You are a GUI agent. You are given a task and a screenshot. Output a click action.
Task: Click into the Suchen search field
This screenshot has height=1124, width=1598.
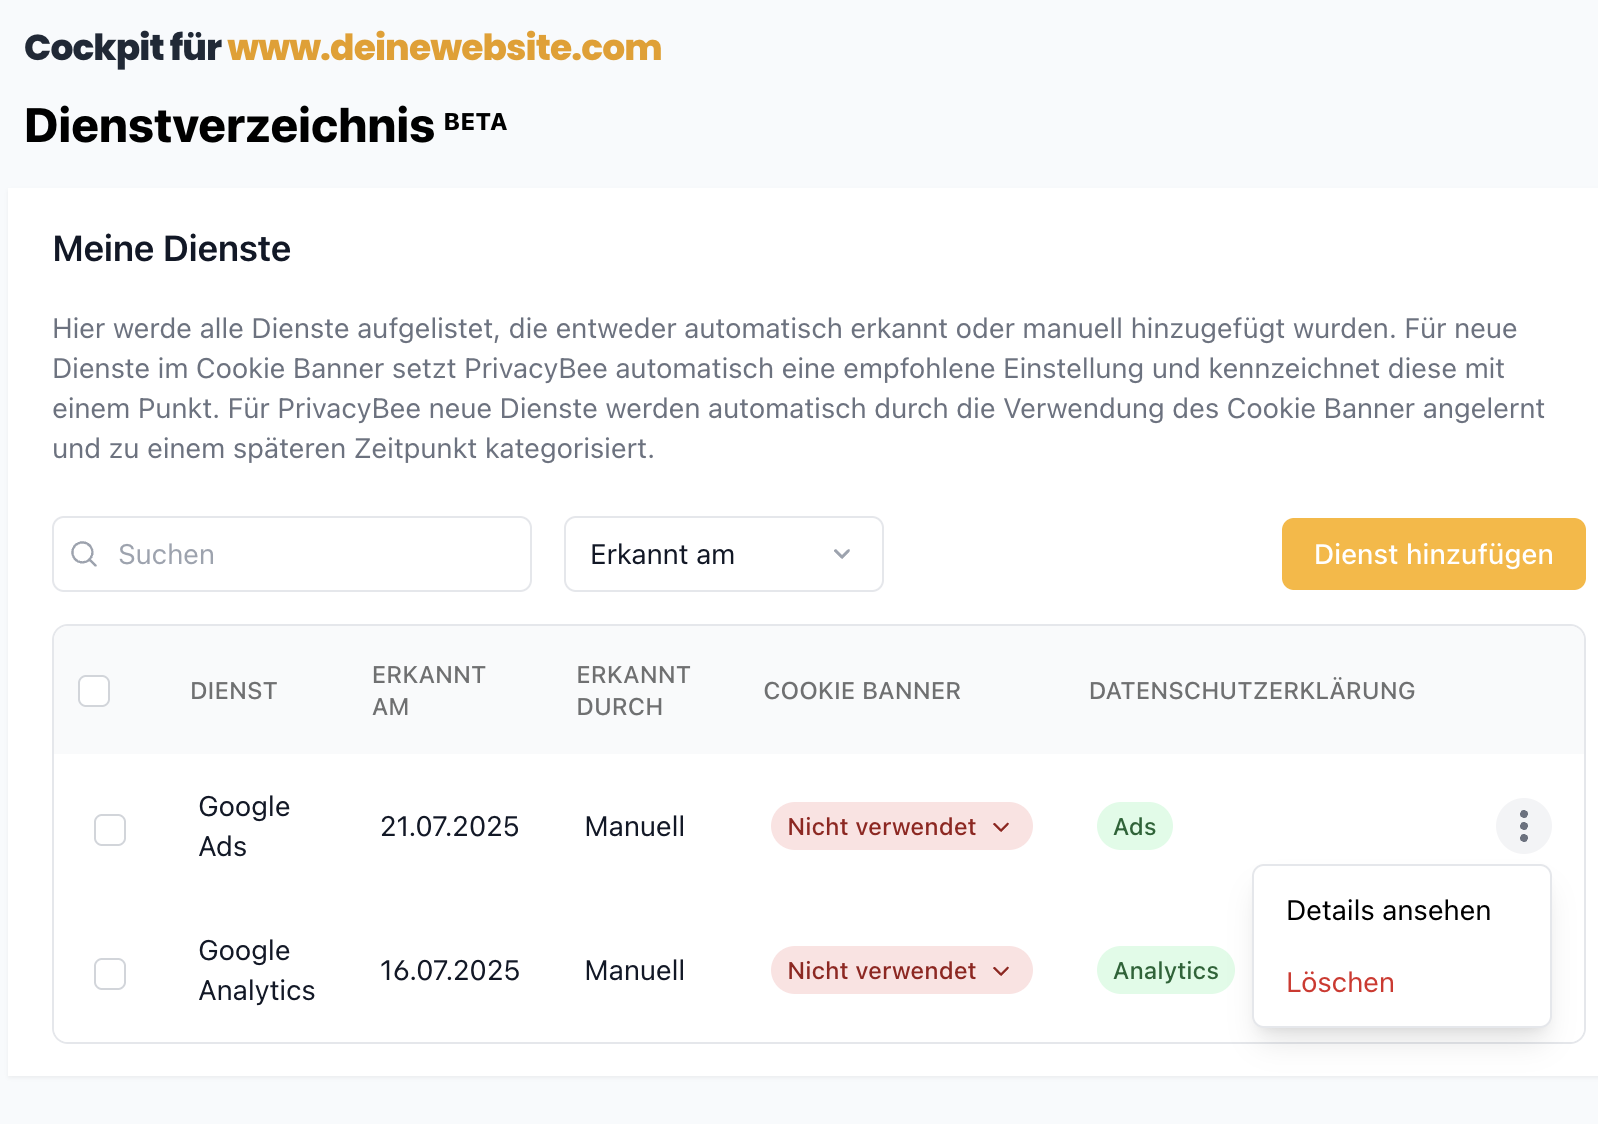click(310, 554)
